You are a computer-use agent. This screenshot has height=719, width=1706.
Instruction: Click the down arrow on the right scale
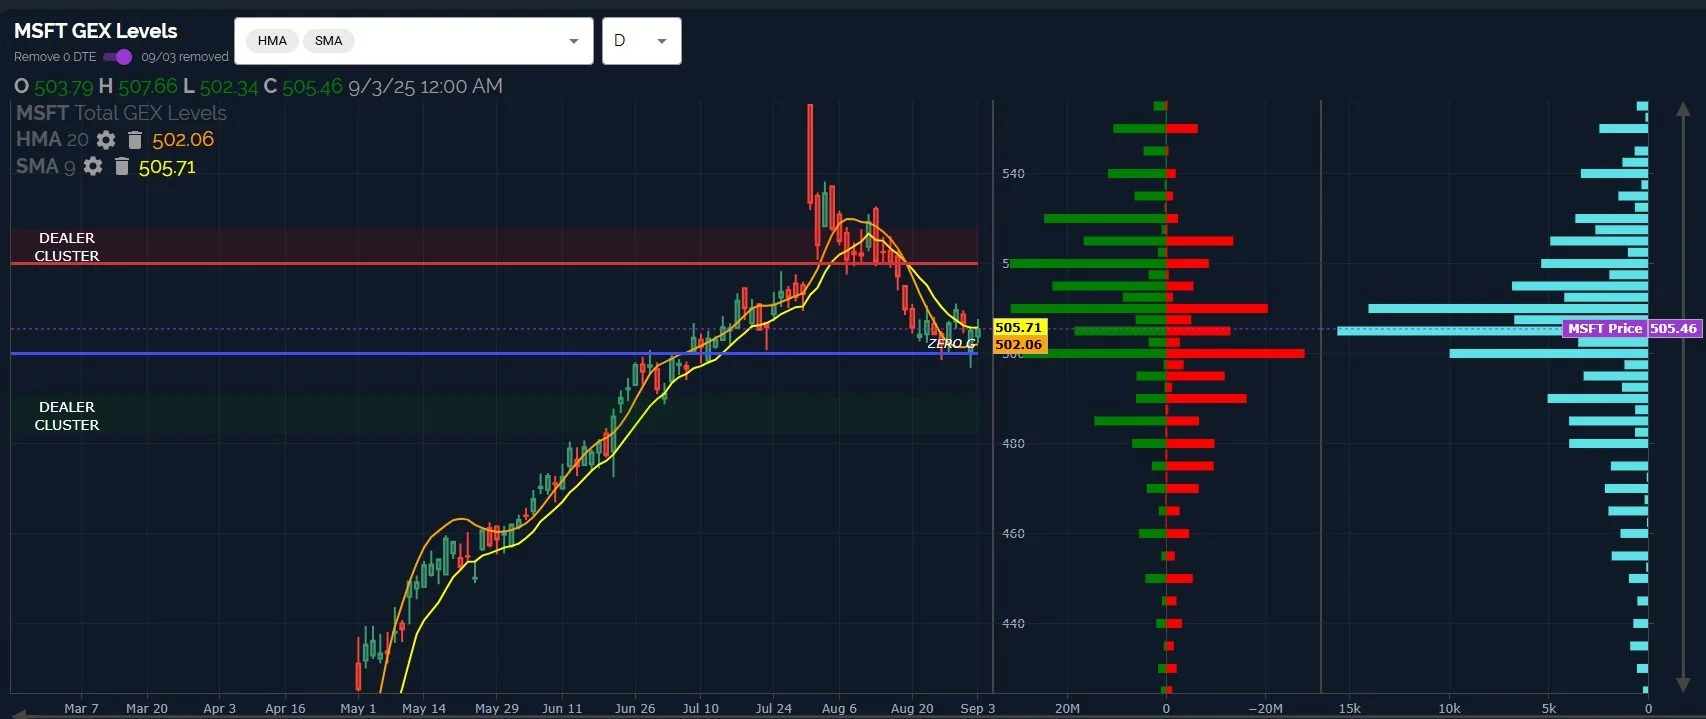pyautogui.click(x=1682, y=685)
